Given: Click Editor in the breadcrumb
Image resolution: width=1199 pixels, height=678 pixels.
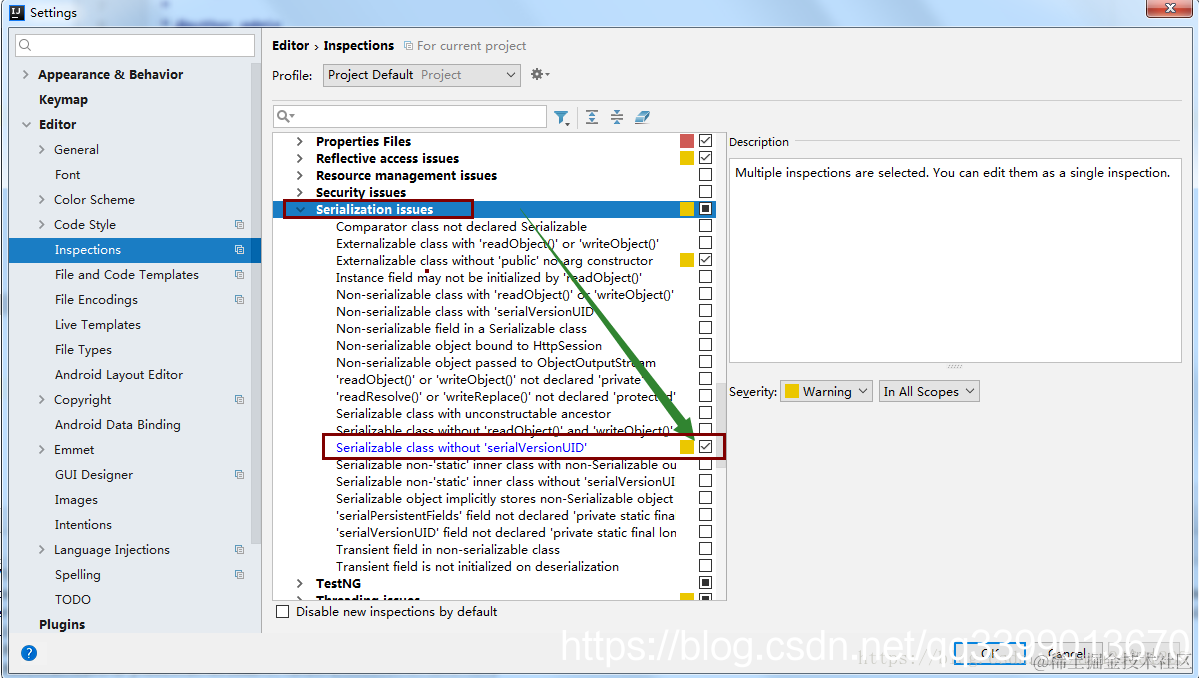Looking at the screenshot, I should click(291, 46).
